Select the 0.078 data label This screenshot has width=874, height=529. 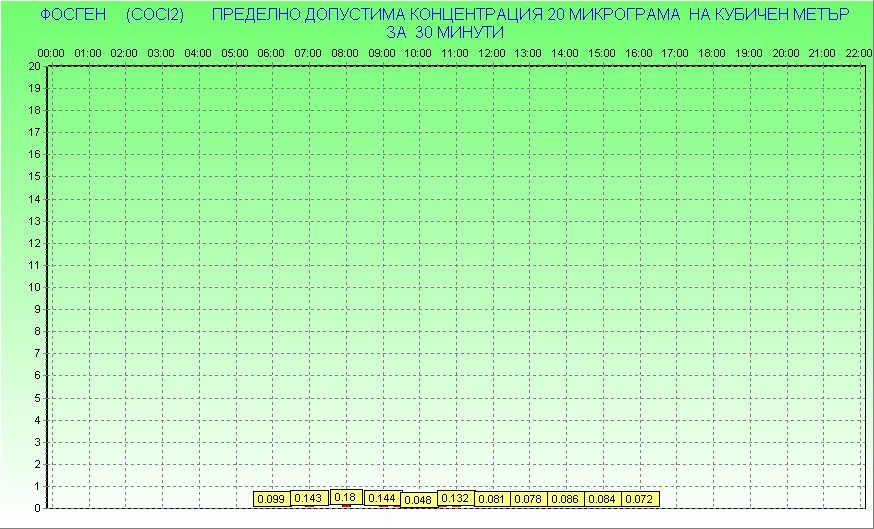tap(528, 499)
